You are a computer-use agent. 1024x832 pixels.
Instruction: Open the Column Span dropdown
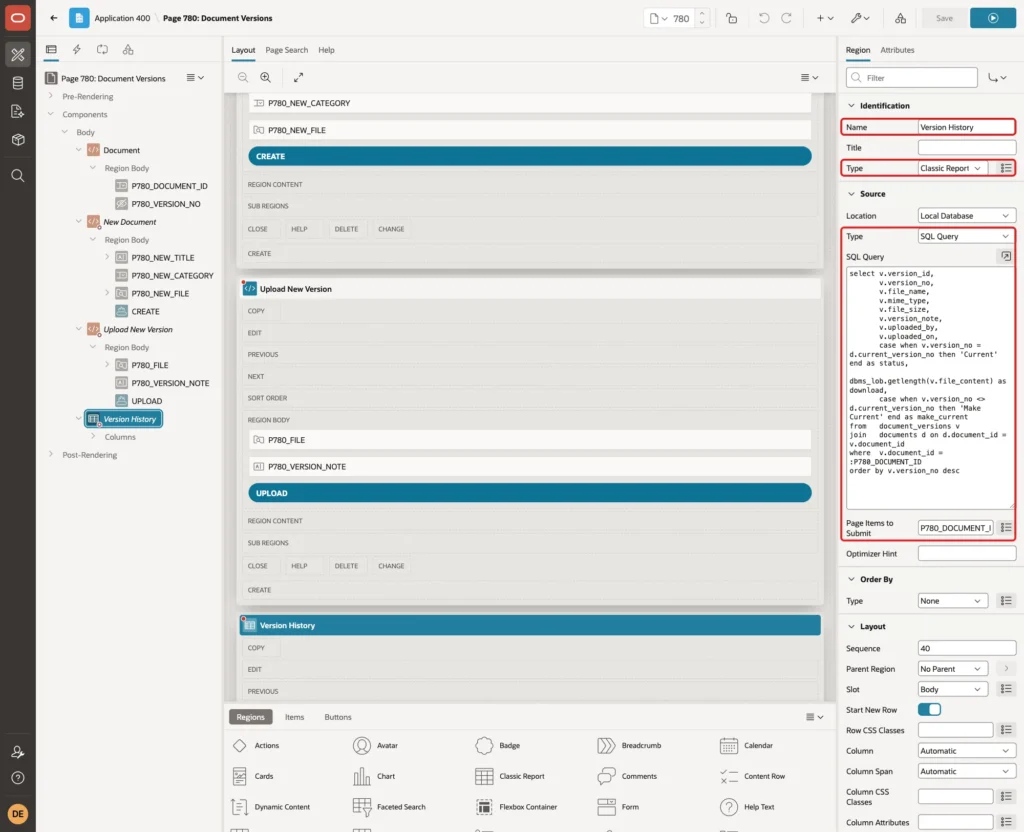[966, 771]
